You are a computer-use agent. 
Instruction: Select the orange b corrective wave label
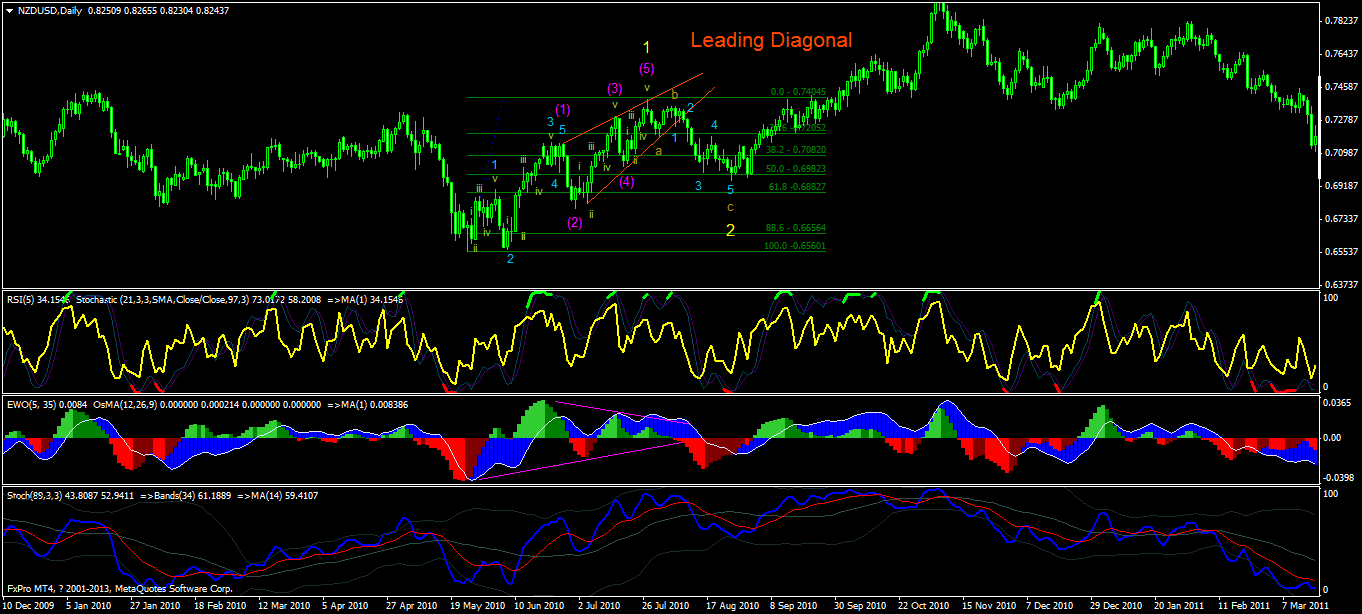[x=675, y=95]
